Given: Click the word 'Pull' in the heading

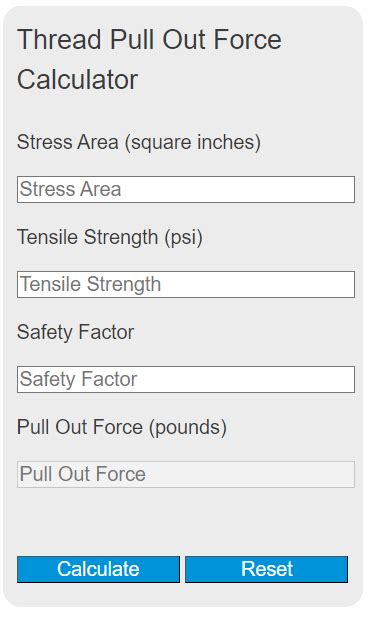Looking at the screenshot, I should click(132, 40).
